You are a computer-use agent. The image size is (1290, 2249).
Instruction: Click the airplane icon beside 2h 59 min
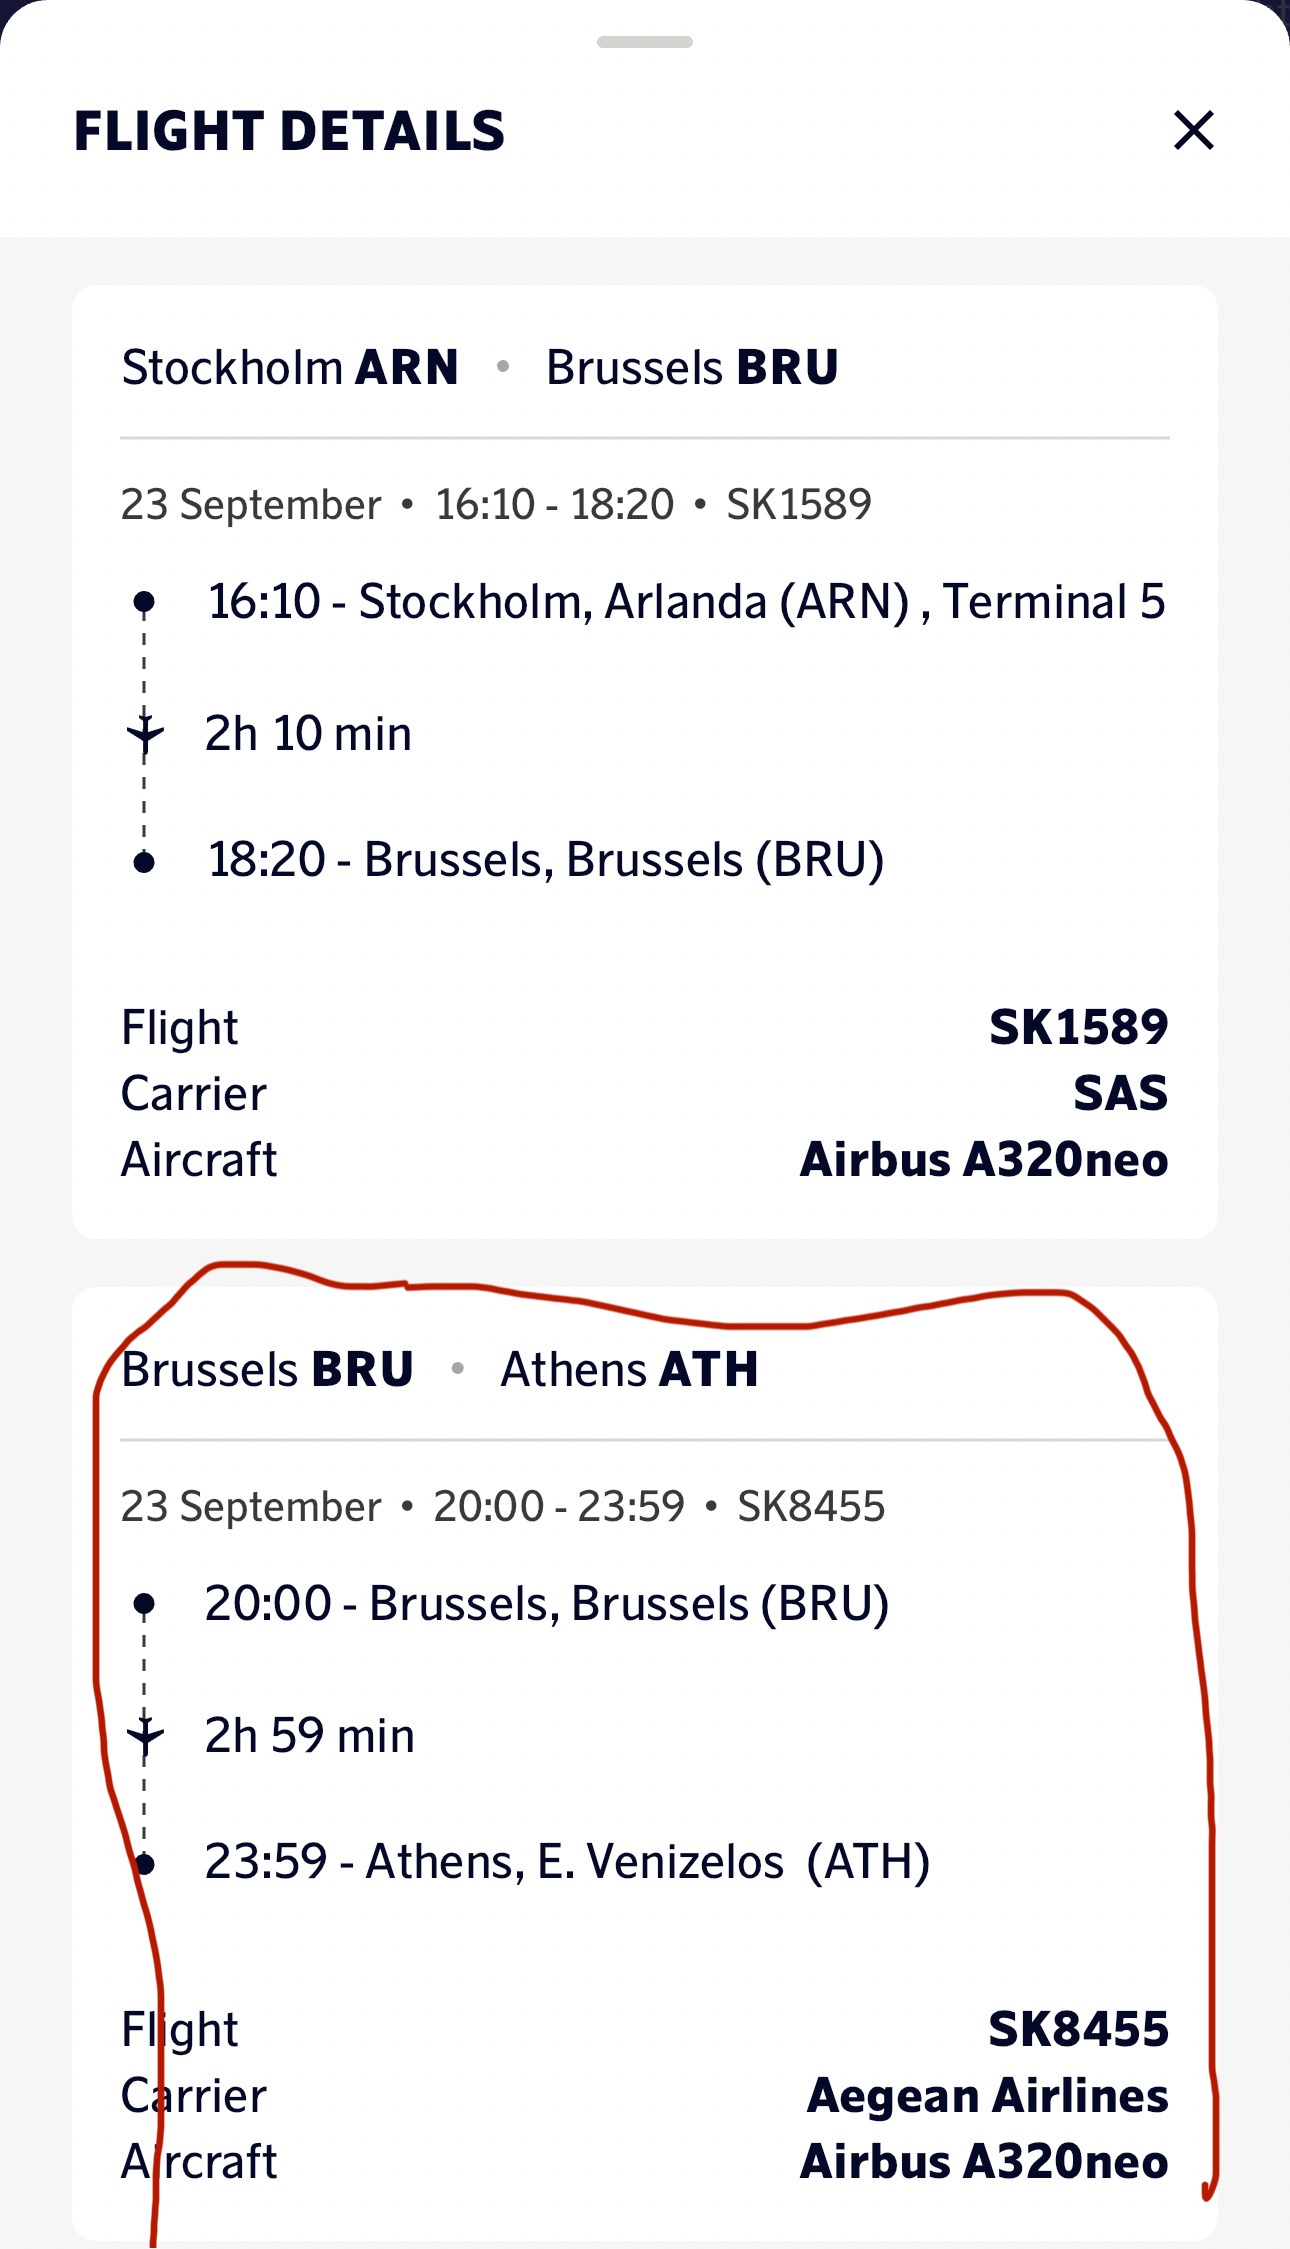145,1735
